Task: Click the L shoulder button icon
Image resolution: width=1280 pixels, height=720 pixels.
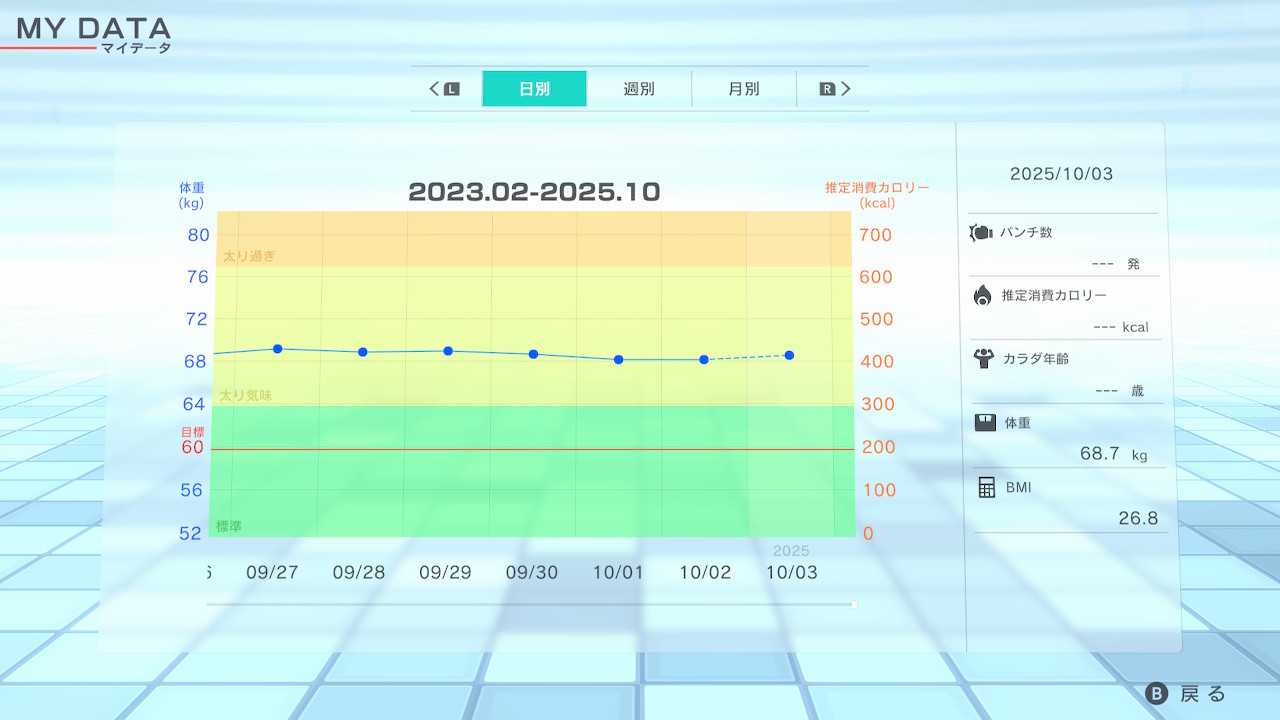Action: click(x=451, y=89)
